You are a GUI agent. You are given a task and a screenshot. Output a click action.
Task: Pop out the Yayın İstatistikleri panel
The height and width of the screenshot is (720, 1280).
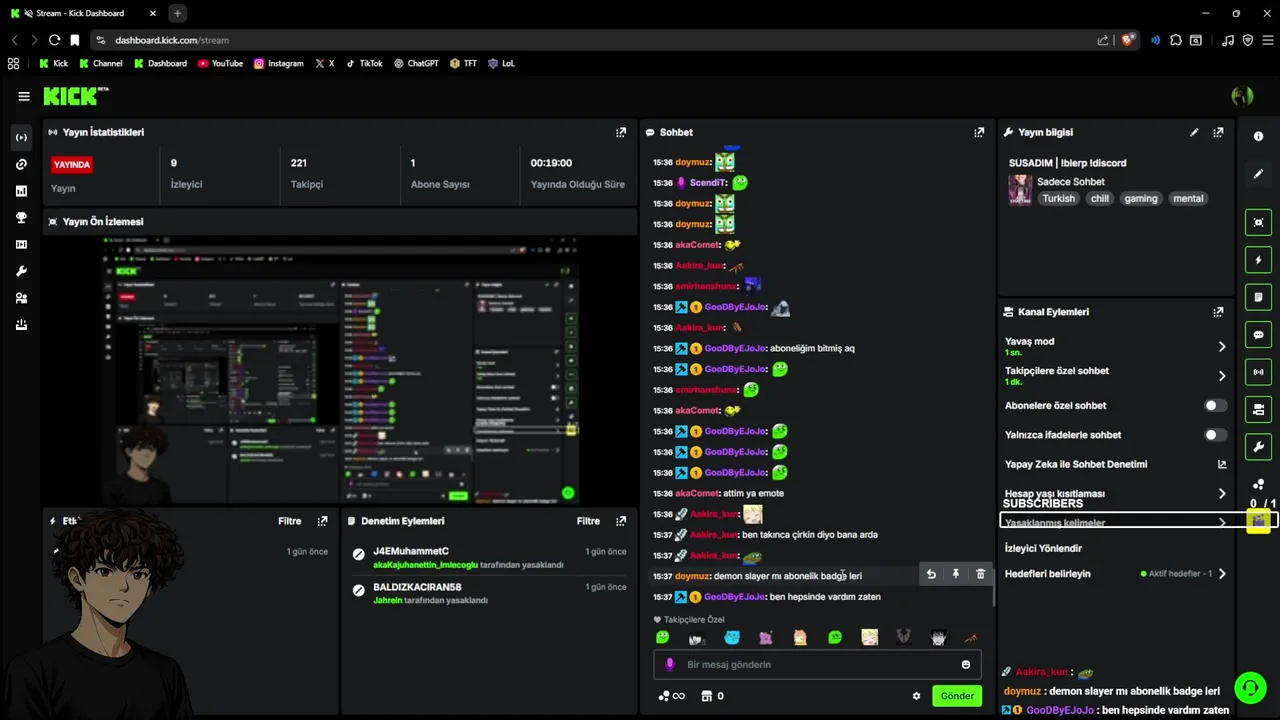[621, 132]
